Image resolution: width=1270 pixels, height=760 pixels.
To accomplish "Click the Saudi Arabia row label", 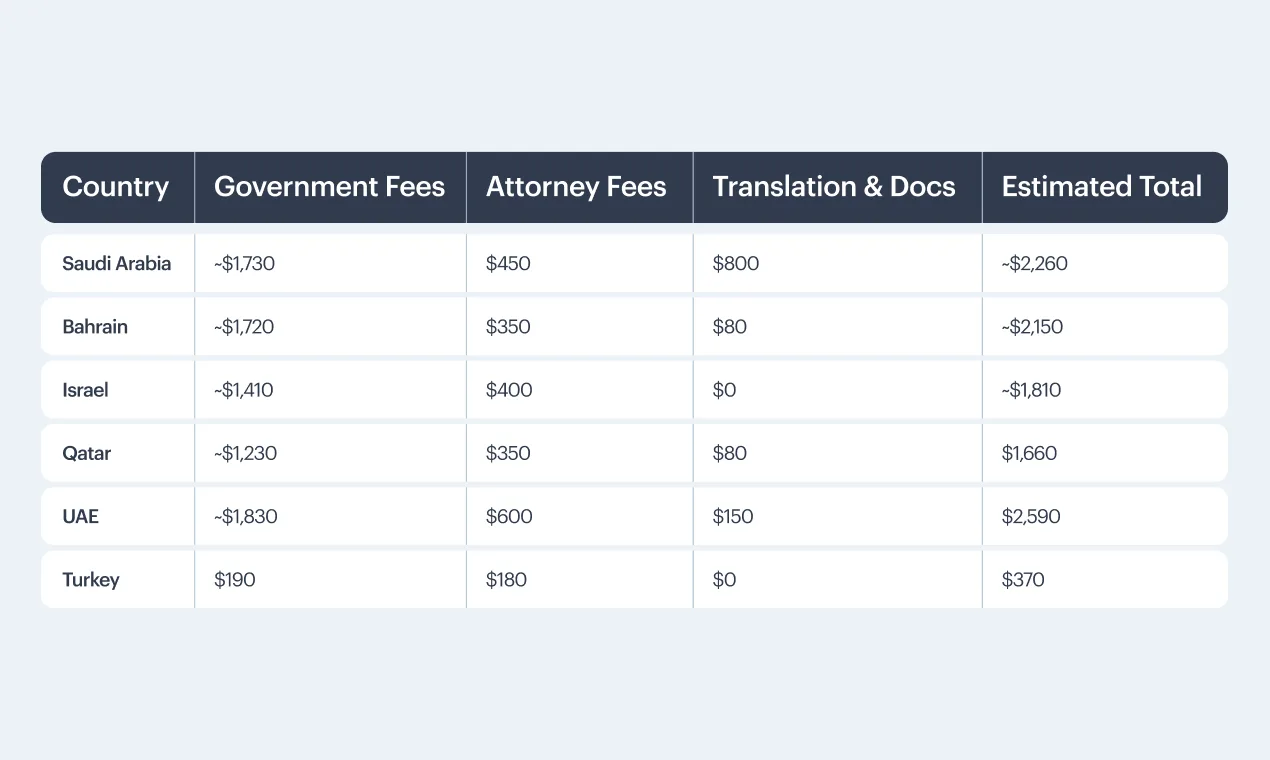I will pyautogui.click(x=116, y=264).
